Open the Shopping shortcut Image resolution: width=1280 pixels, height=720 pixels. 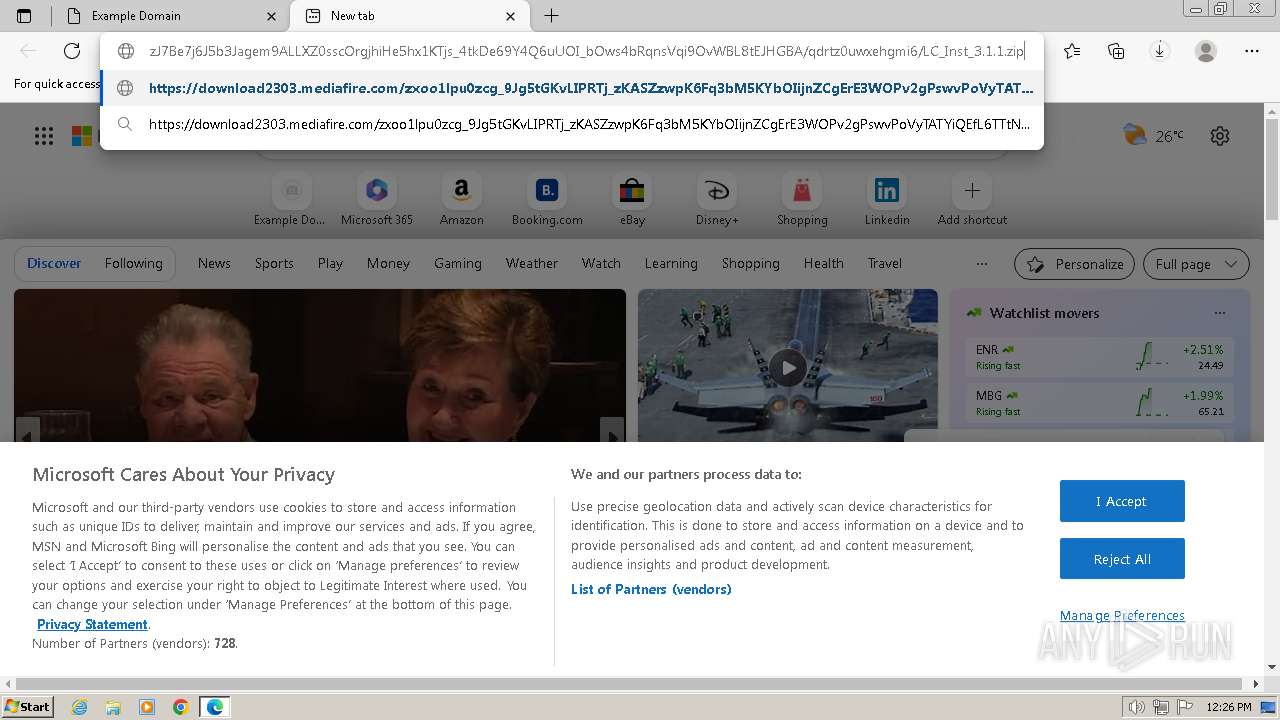point(802,200)
